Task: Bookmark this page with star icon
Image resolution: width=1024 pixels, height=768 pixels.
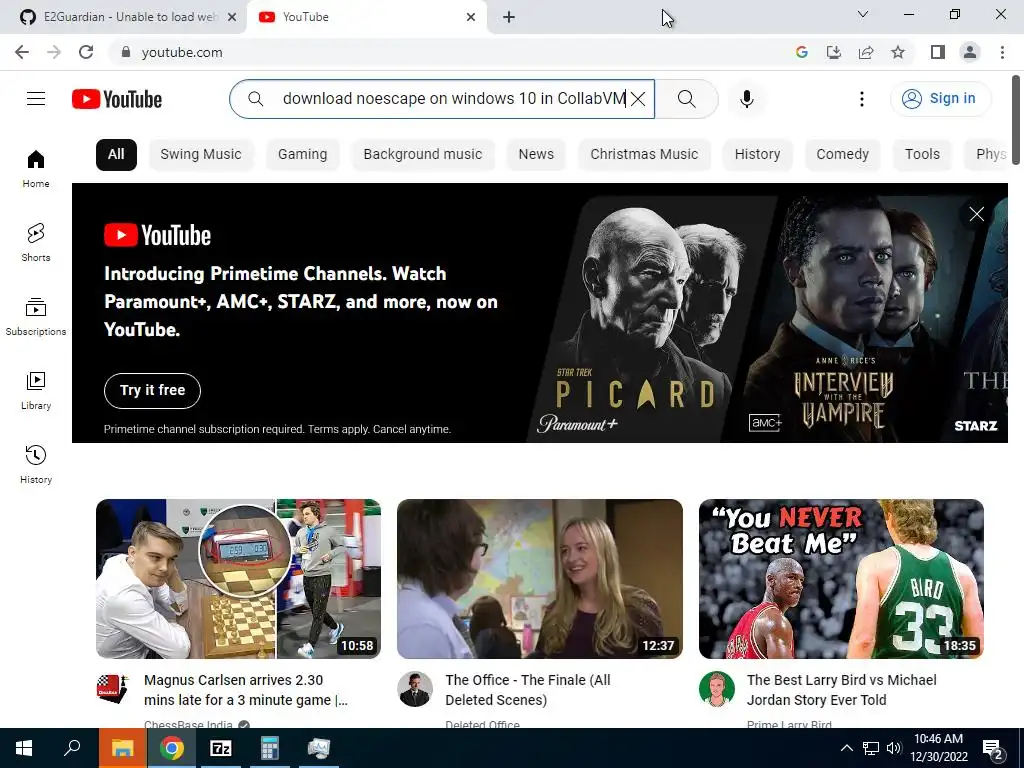Action: 898,52
